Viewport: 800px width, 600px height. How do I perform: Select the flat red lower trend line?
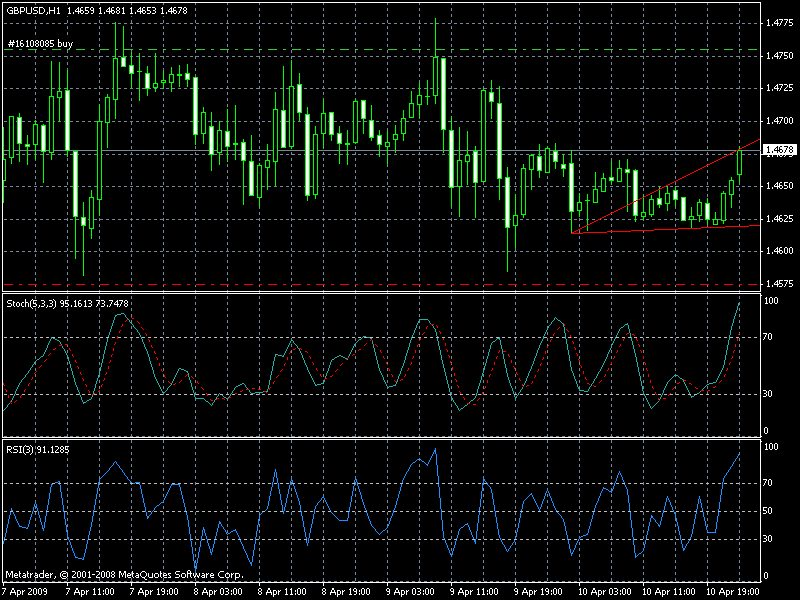point(666,229)
